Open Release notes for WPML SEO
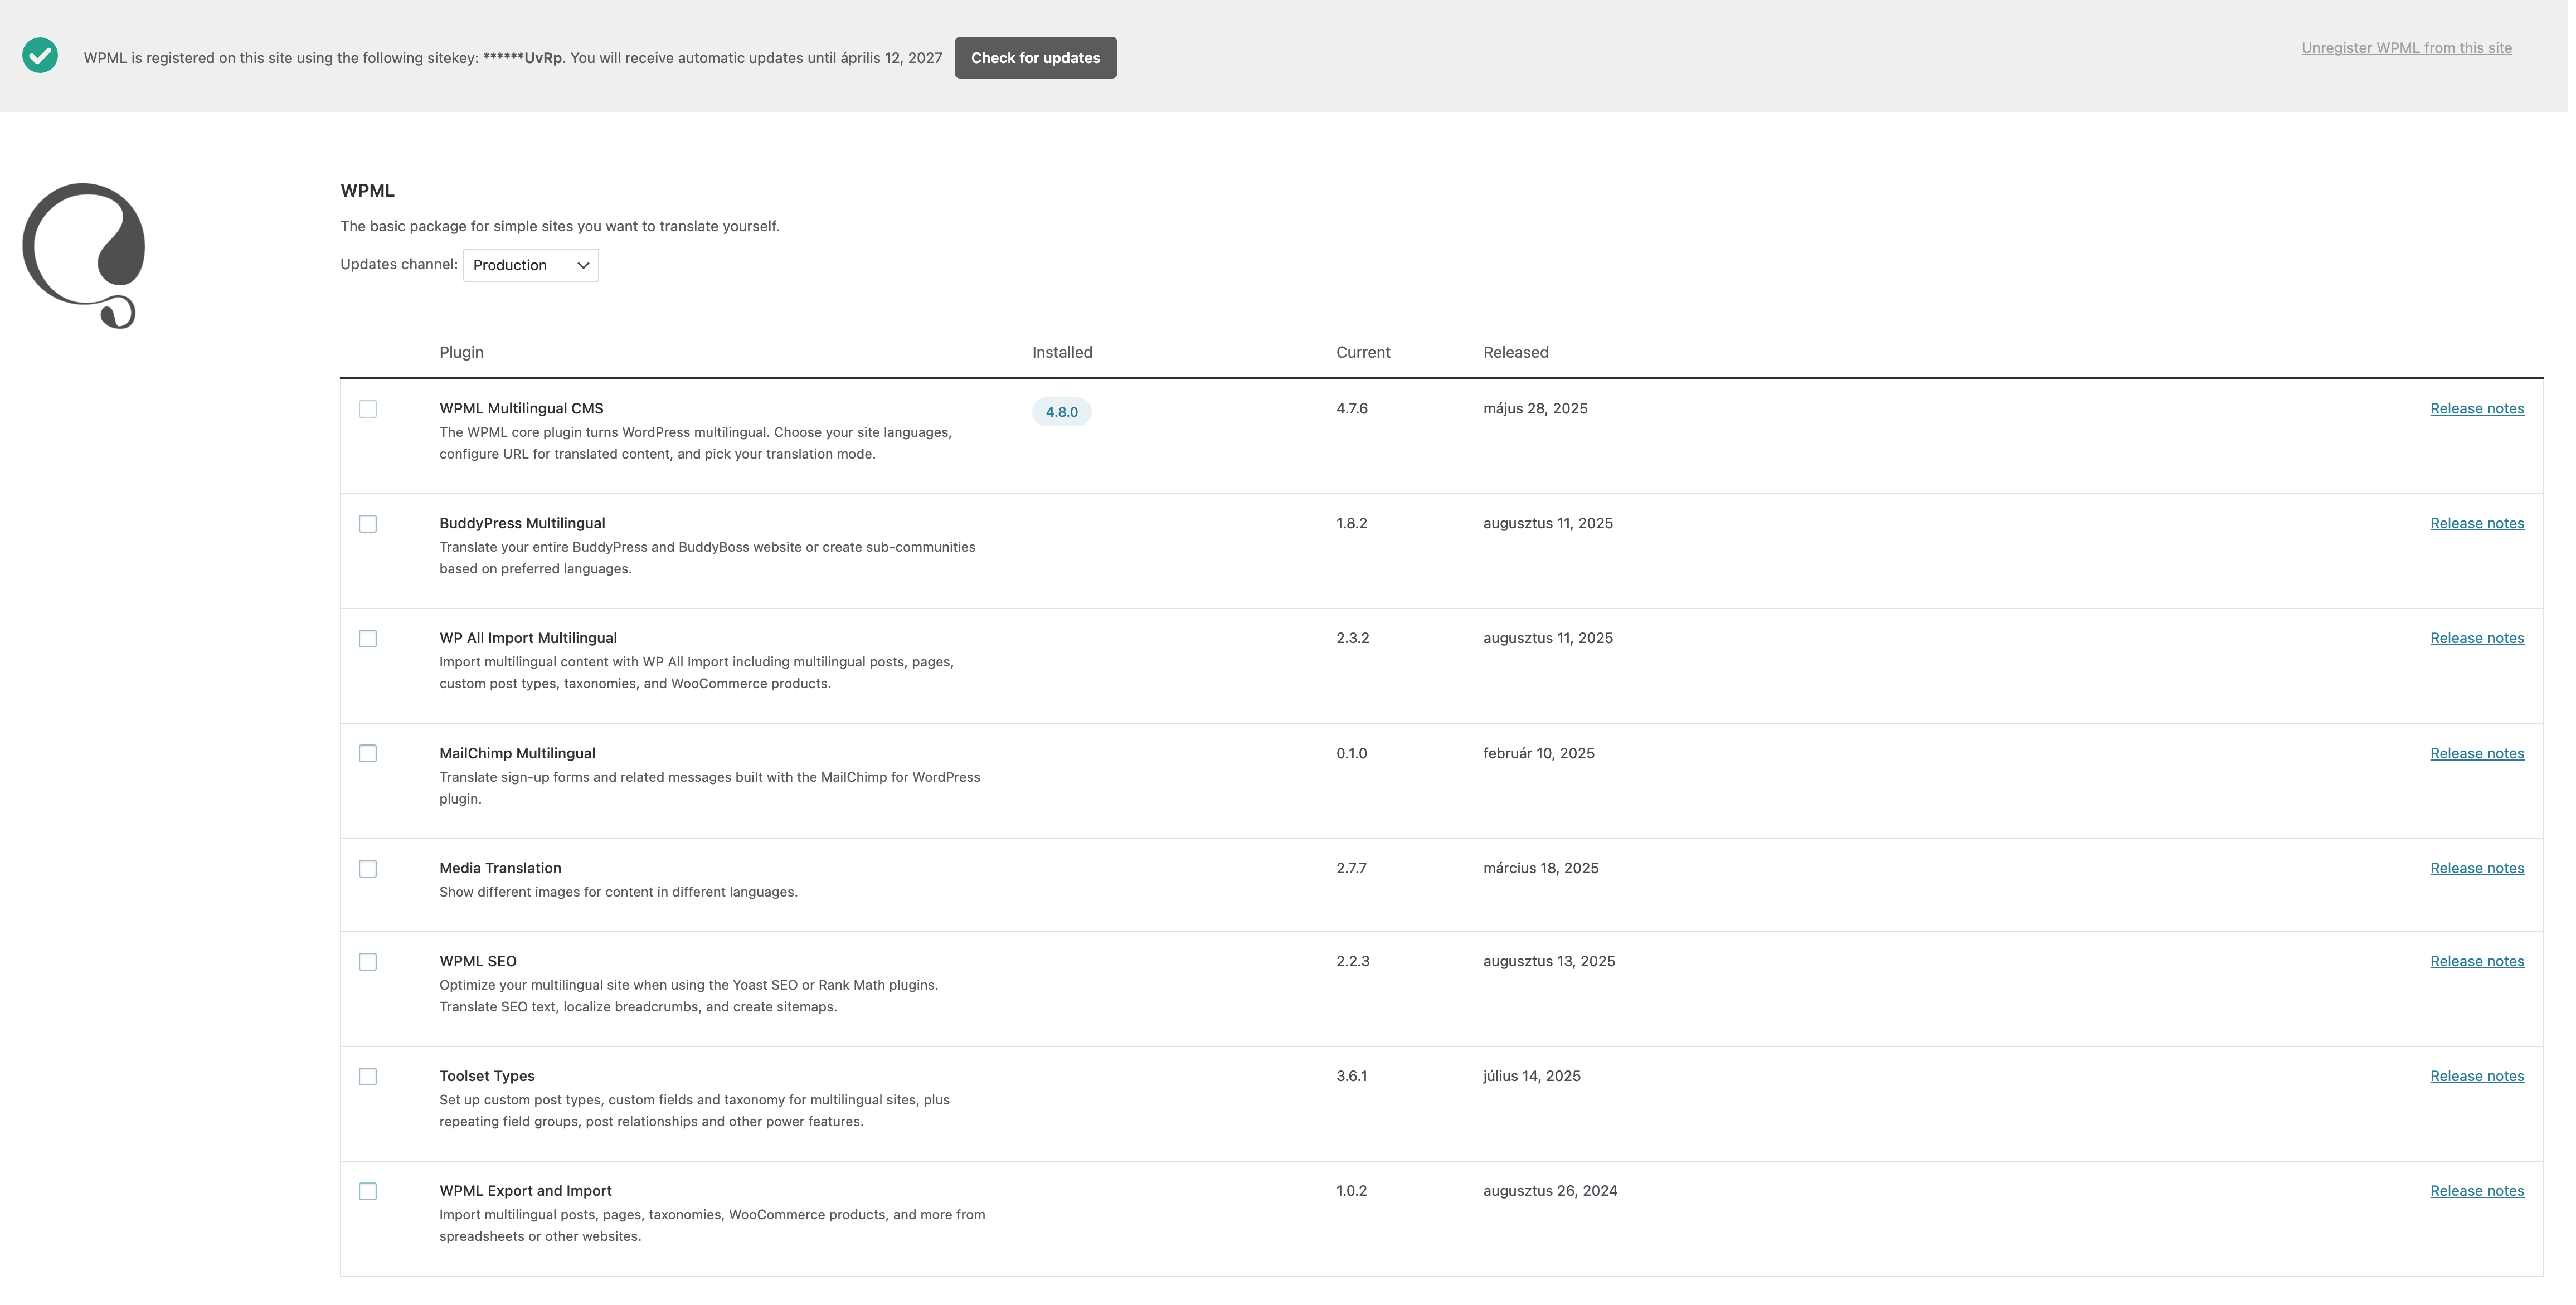2576x1305 pixels. 2476,961
